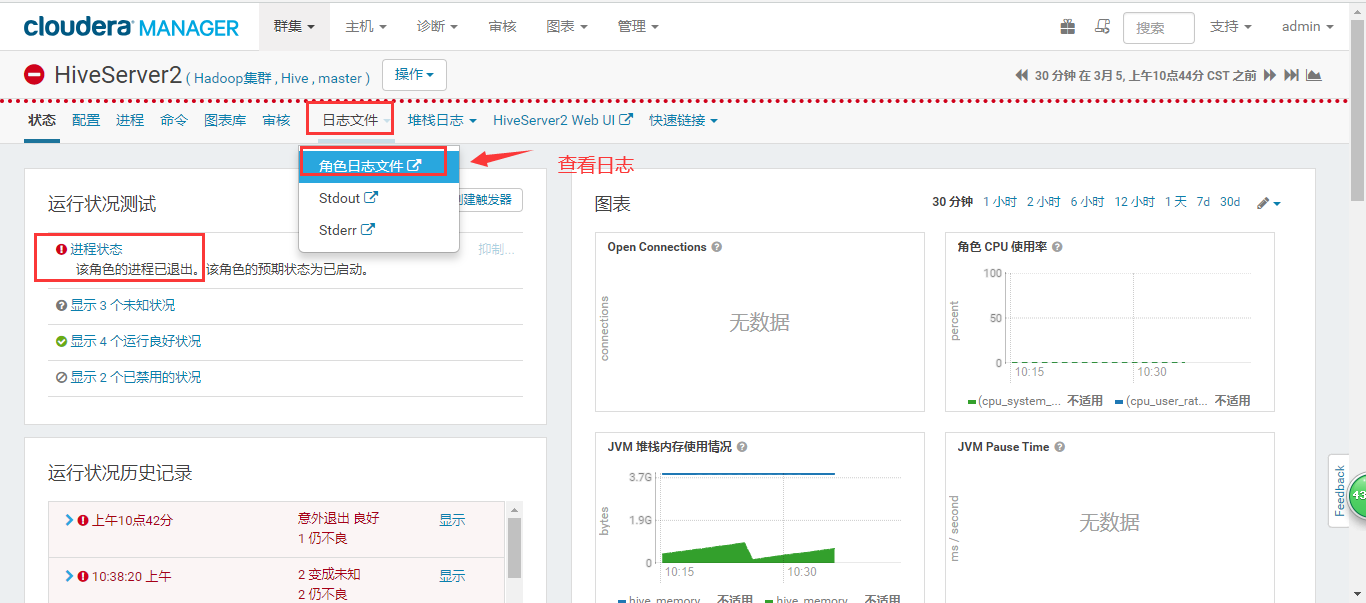1366x603 pixels.
Task: Set chart range to 6小时
Action: [1088, 202]
